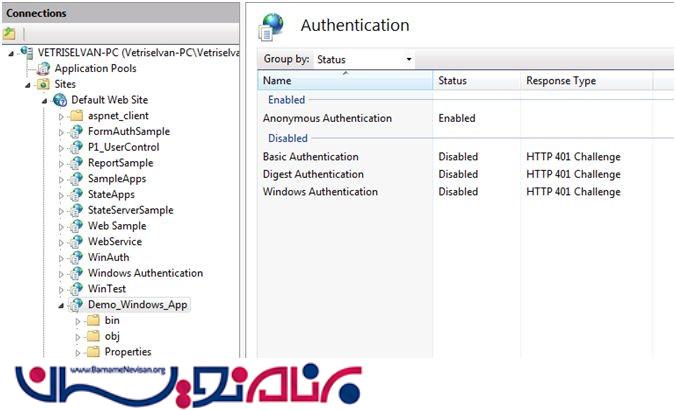Select the WebService tree item

(115, 242)
